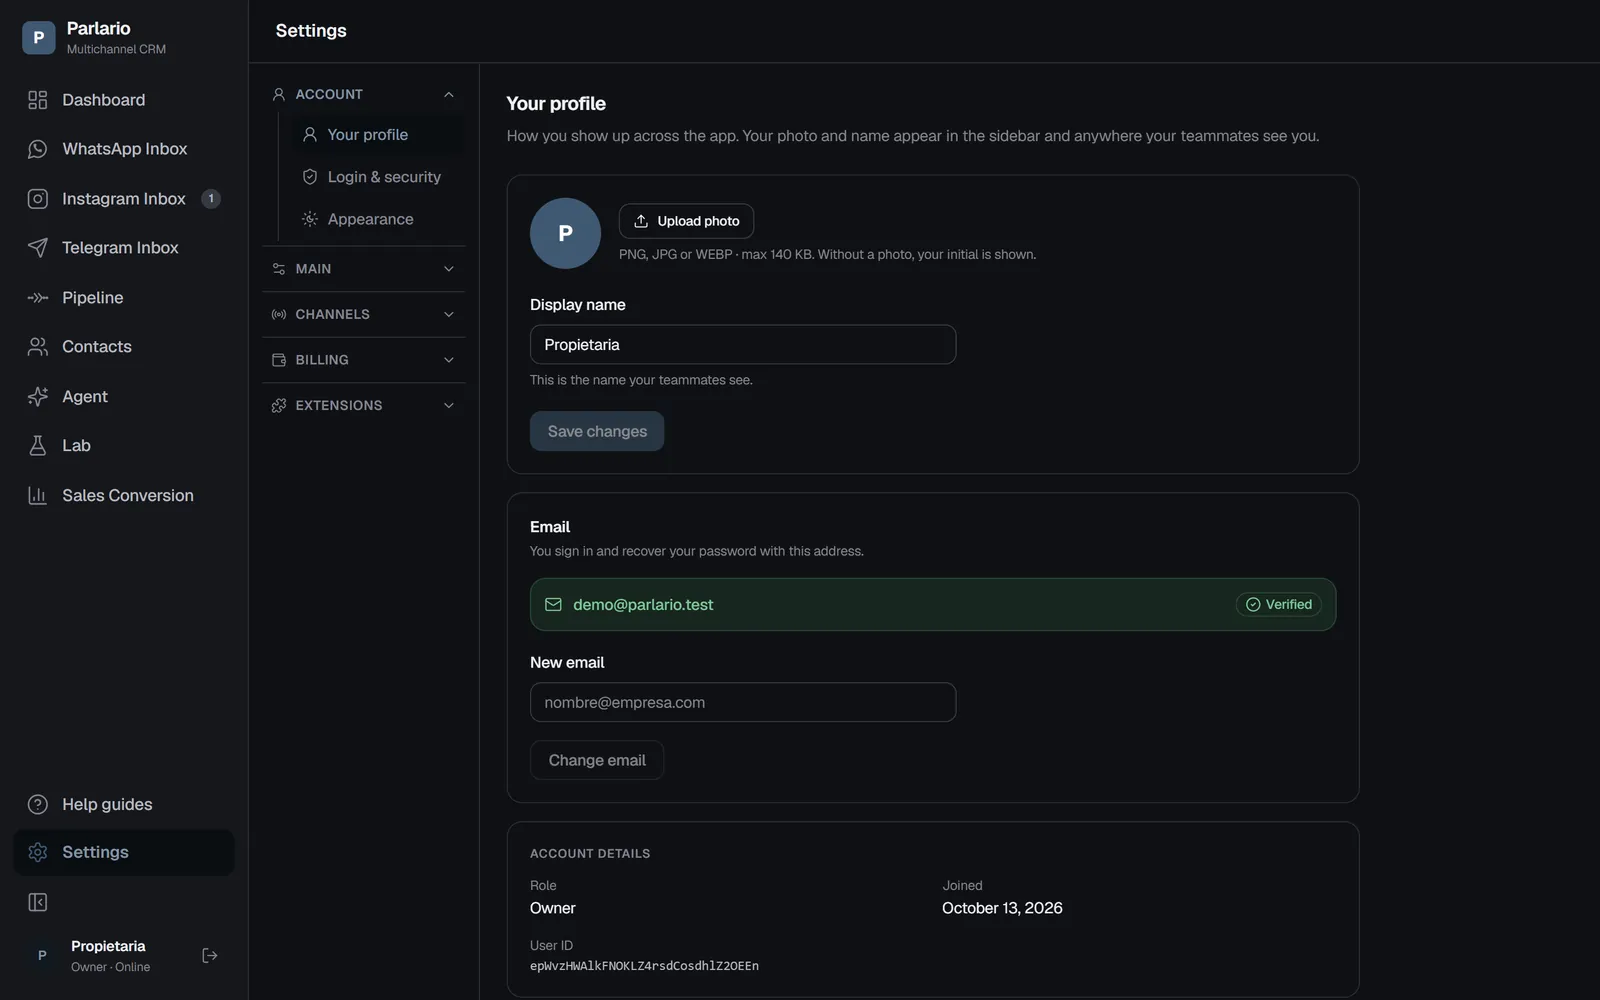Click Save changes button

point(597,431)
